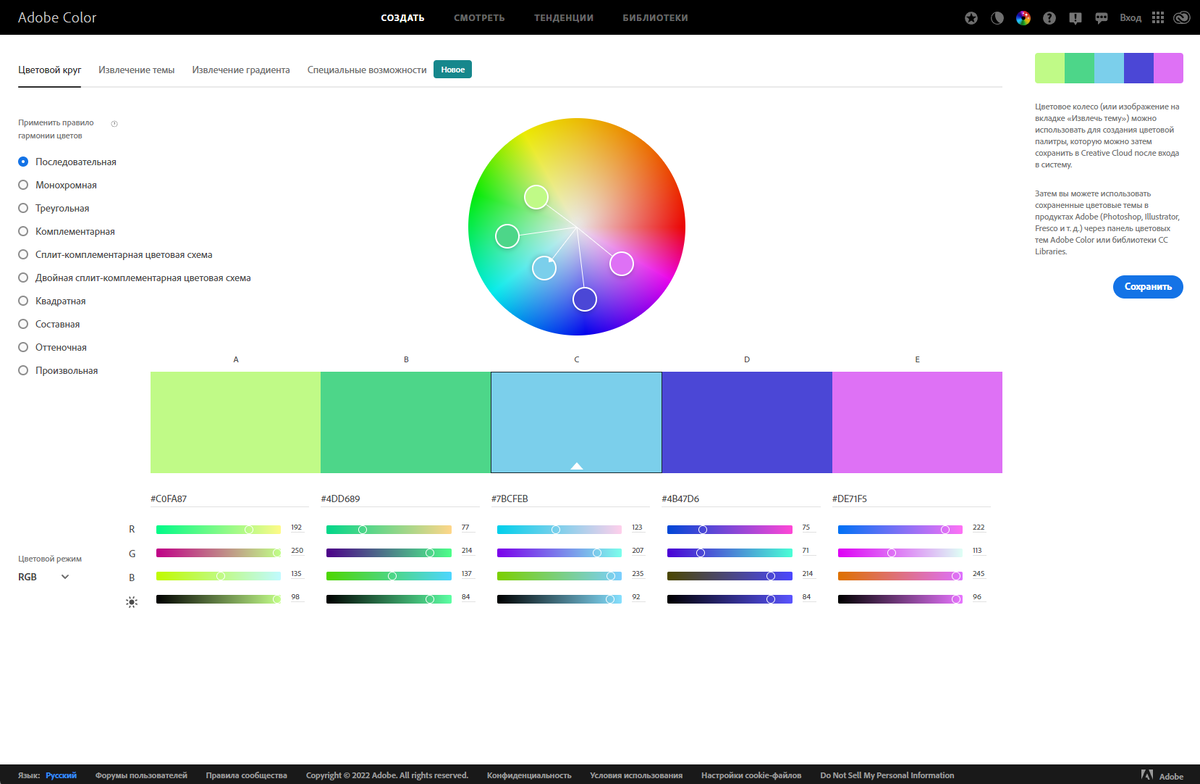1200x784 pixels.
Task: Click the Creative Cloud icon
Action: (x=1182, y=18)
